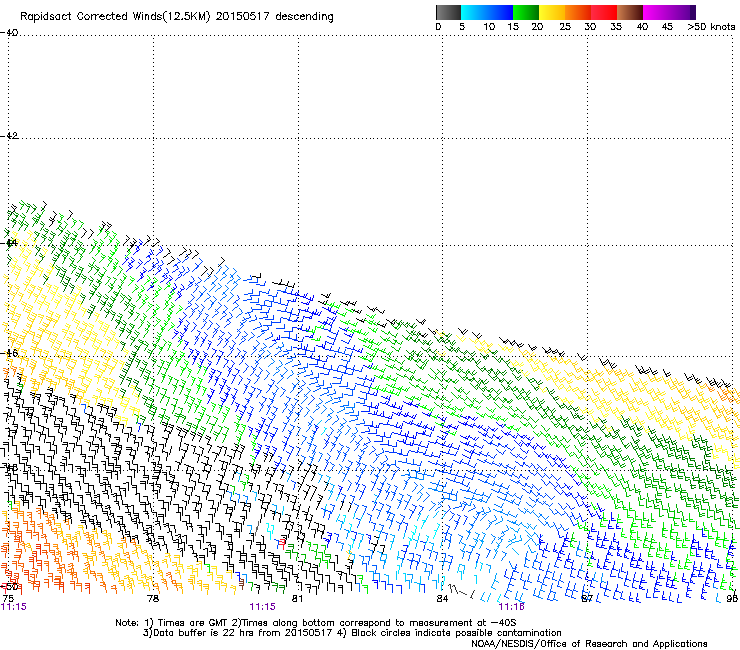Click the gray 0-5 knots color segment

[448, 12]
